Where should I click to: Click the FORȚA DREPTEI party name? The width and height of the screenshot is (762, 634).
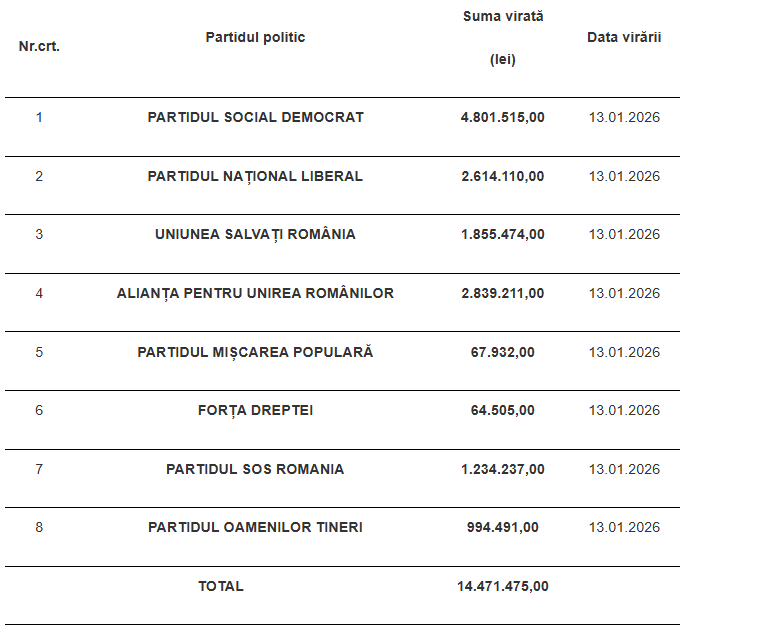[255, 411]
